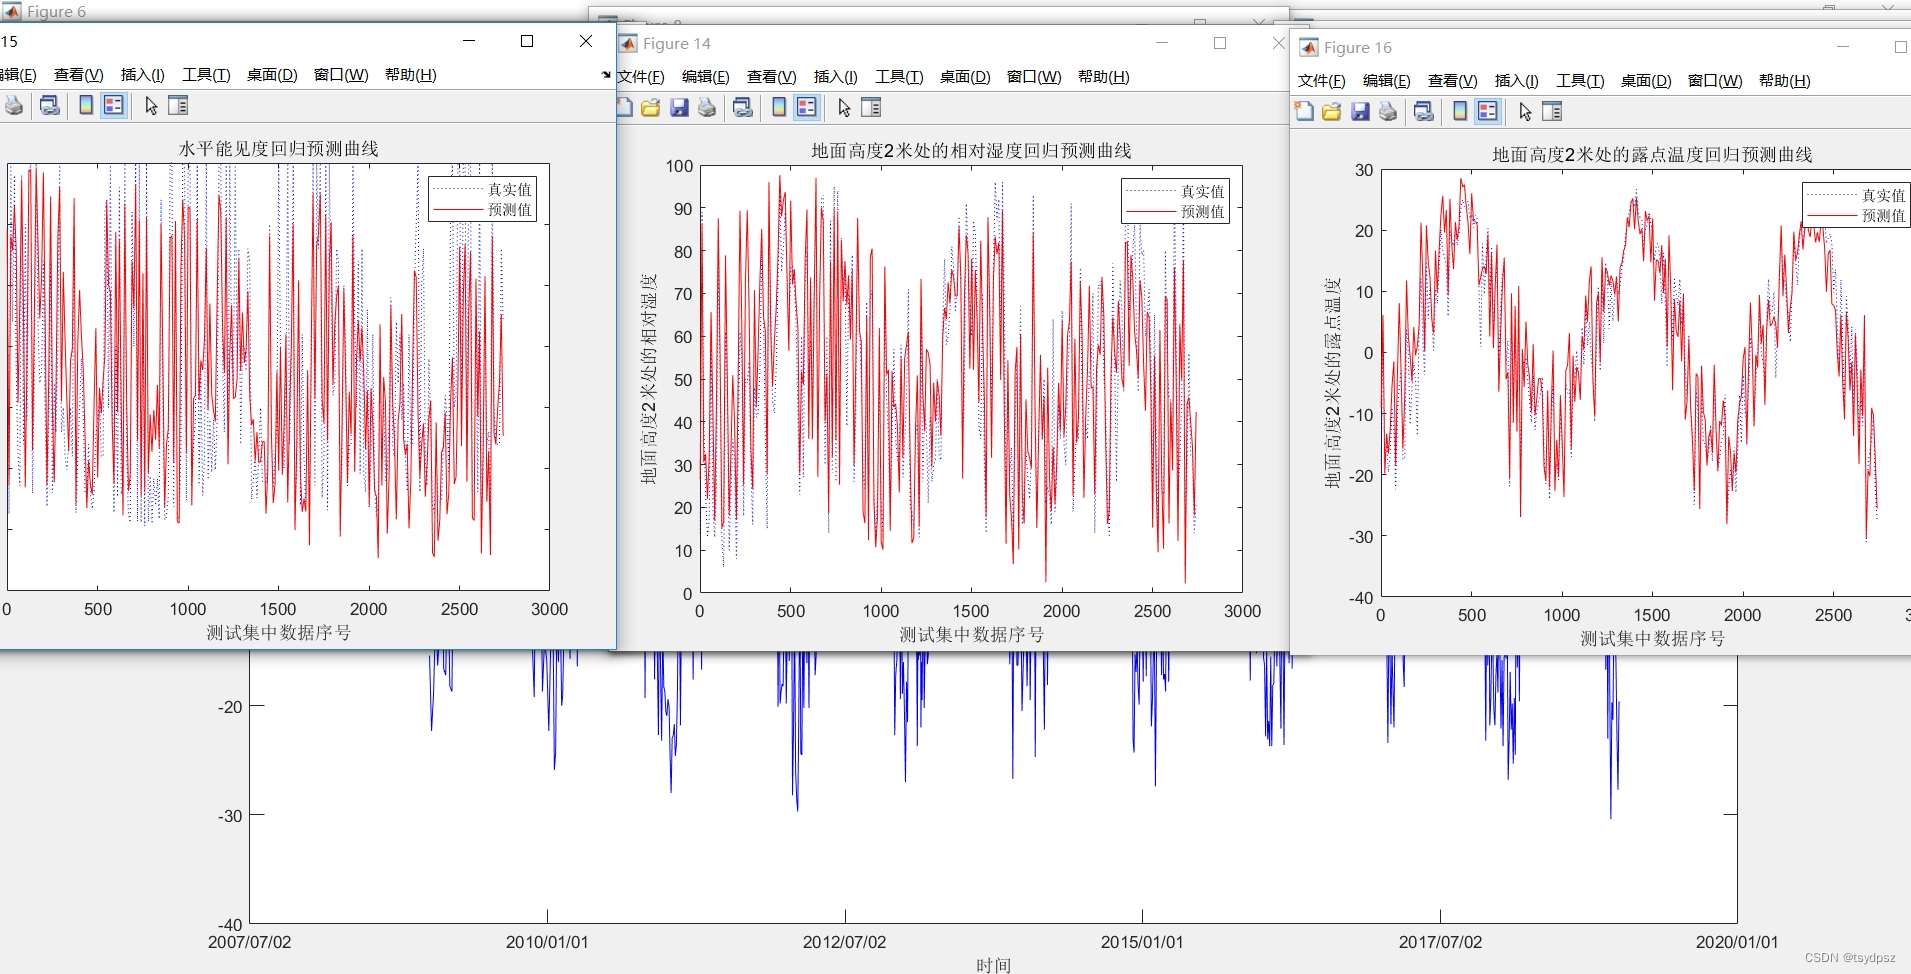Open 工具(T) menu in Figure 15
This screenshot has width=1911, height=974.
click(206, 75)
